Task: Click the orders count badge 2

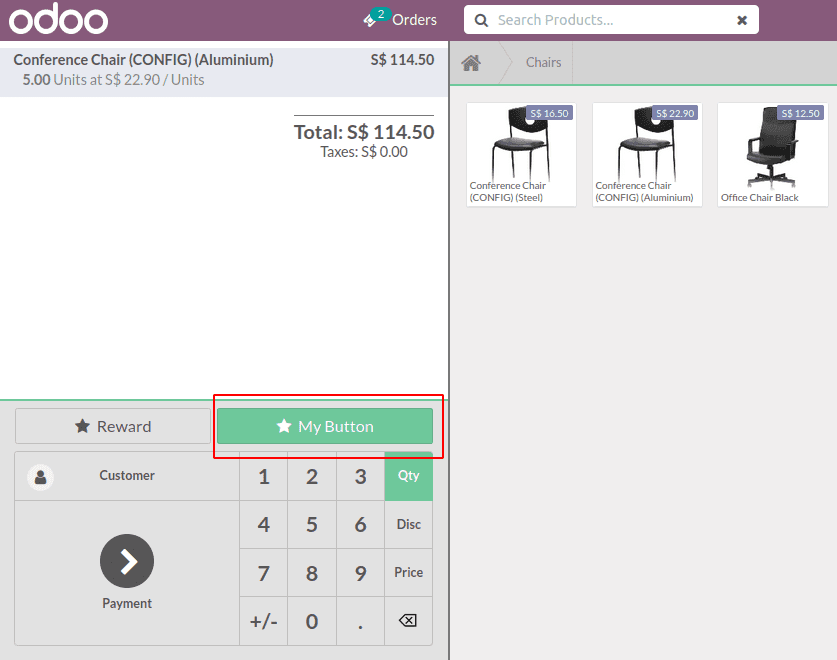Action: point(381,14)
